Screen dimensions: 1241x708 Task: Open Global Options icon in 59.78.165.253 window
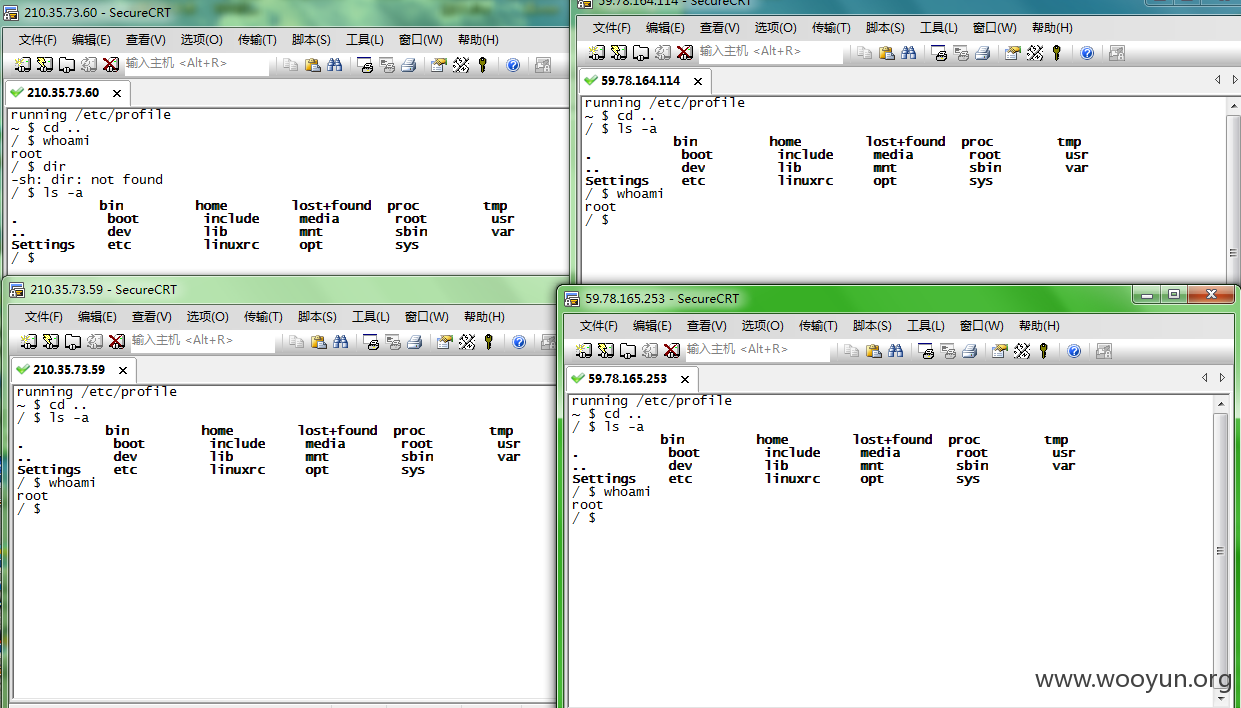coord(1021,350)
